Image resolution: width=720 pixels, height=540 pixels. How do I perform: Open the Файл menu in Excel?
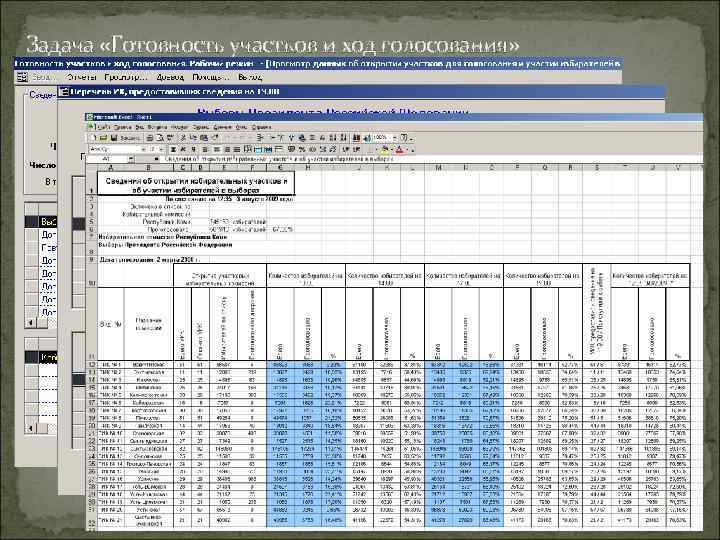[x=103, y=127]
